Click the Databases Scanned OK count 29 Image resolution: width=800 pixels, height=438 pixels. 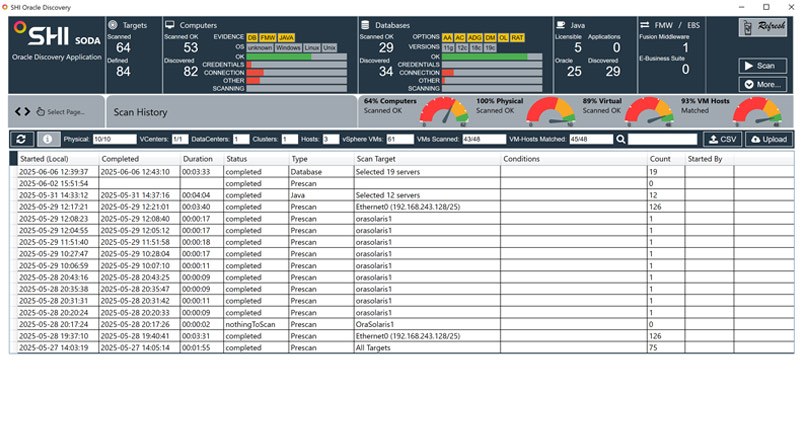click(x=386, y=47)
